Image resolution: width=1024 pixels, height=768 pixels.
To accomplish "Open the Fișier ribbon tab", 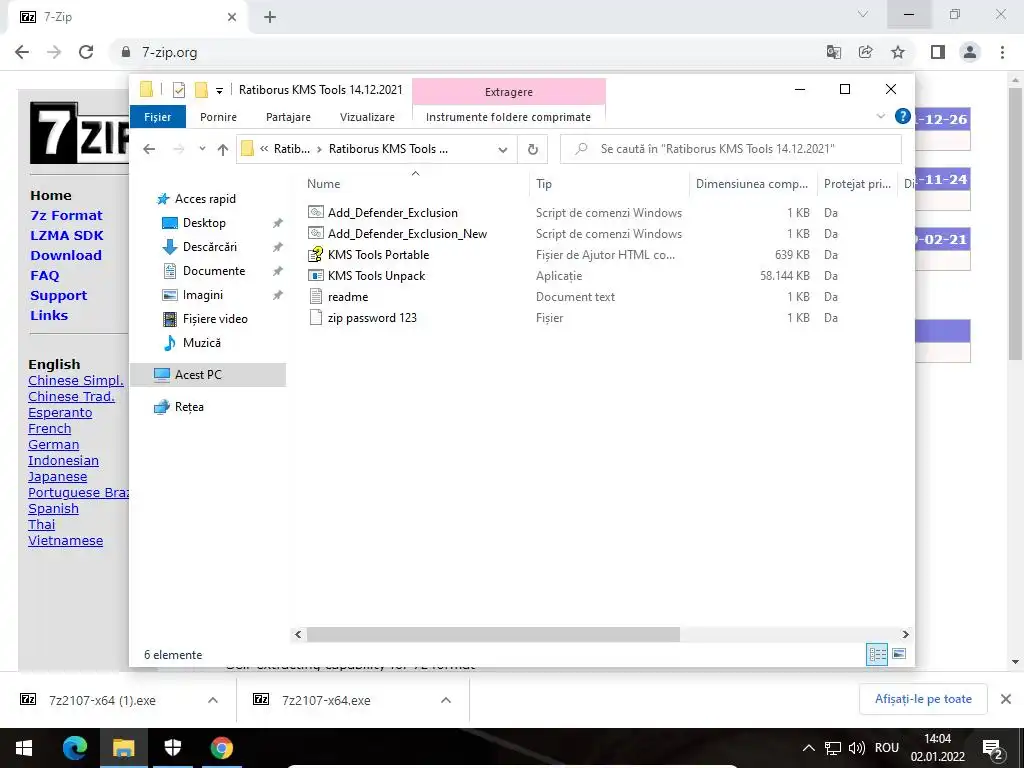I will click(x=157, y=117).
